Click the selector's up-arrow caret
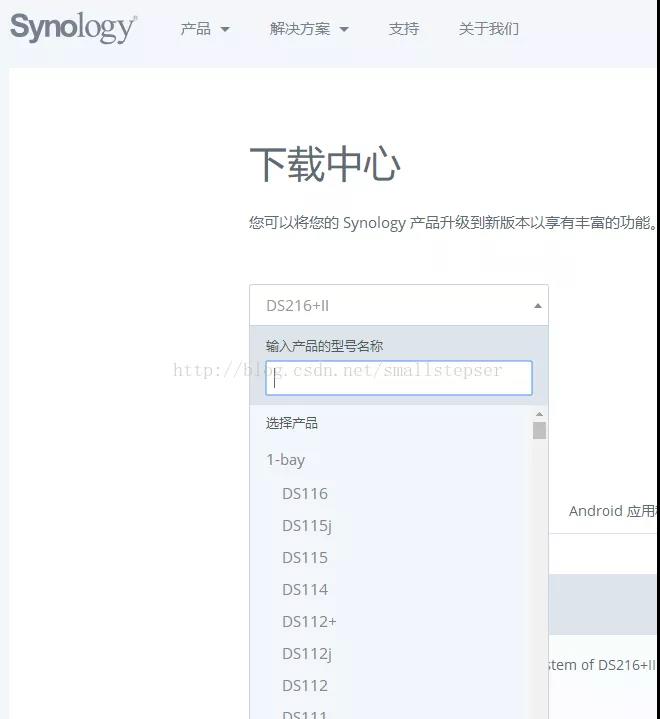Image resolution: width=660 pixels, height=719 pixels. click(538, 306)
